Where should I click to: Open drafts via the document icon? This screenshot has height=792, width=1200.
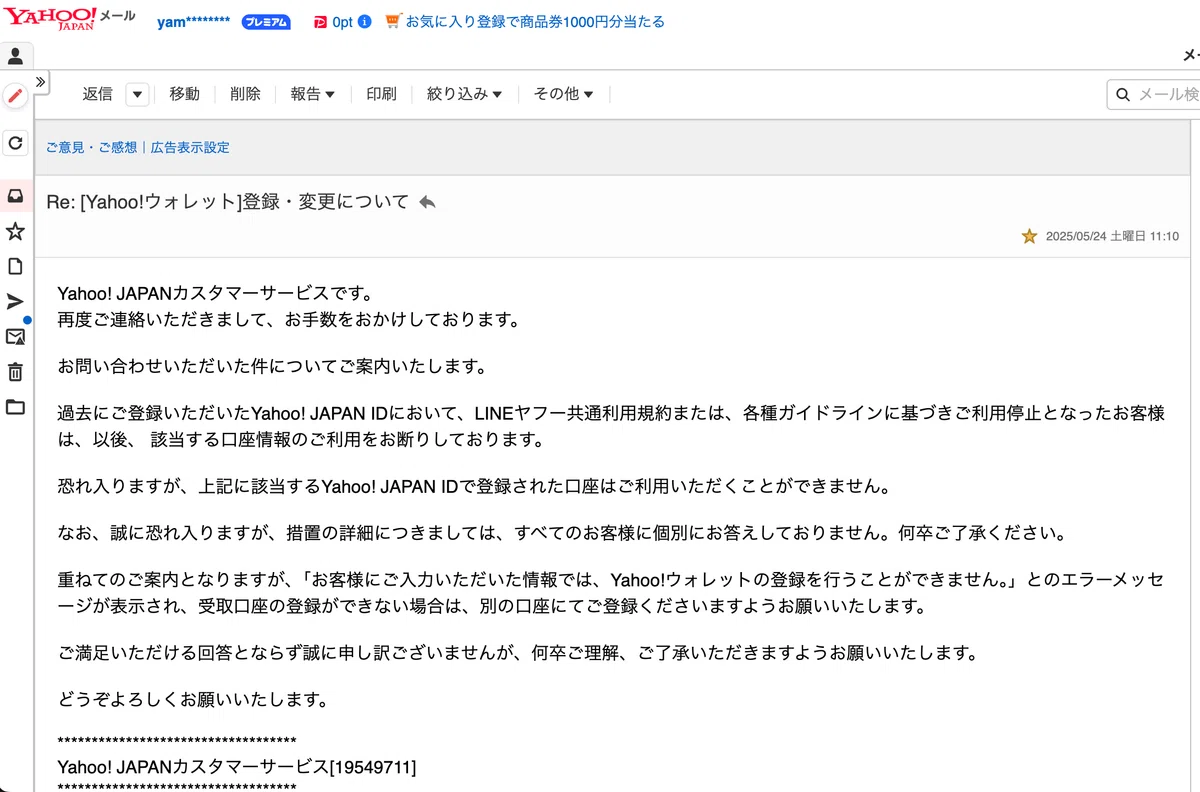(15, 266)
